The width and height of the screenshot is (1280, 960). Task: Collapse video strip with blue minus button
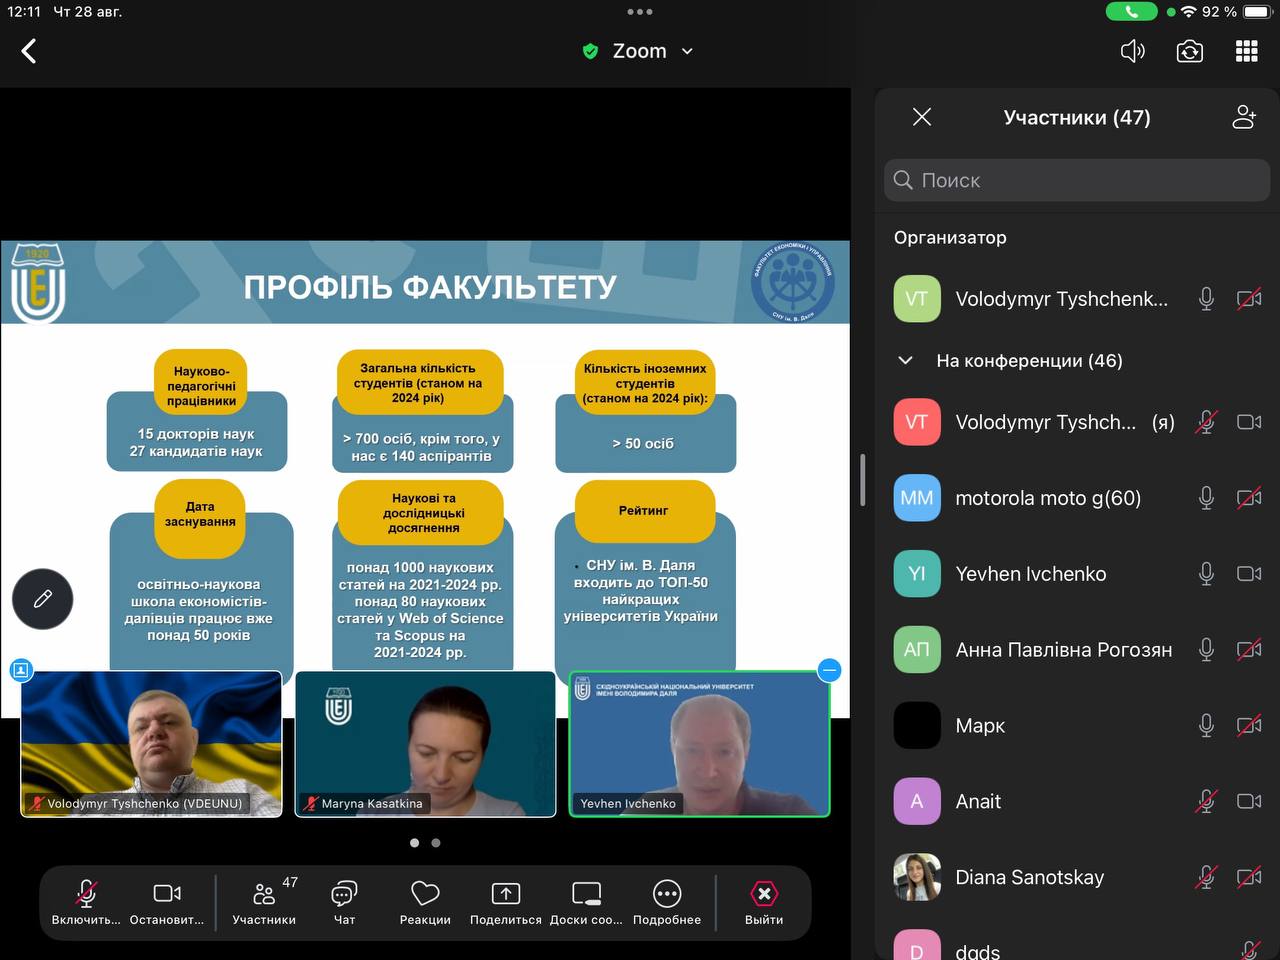pos(829,670)
